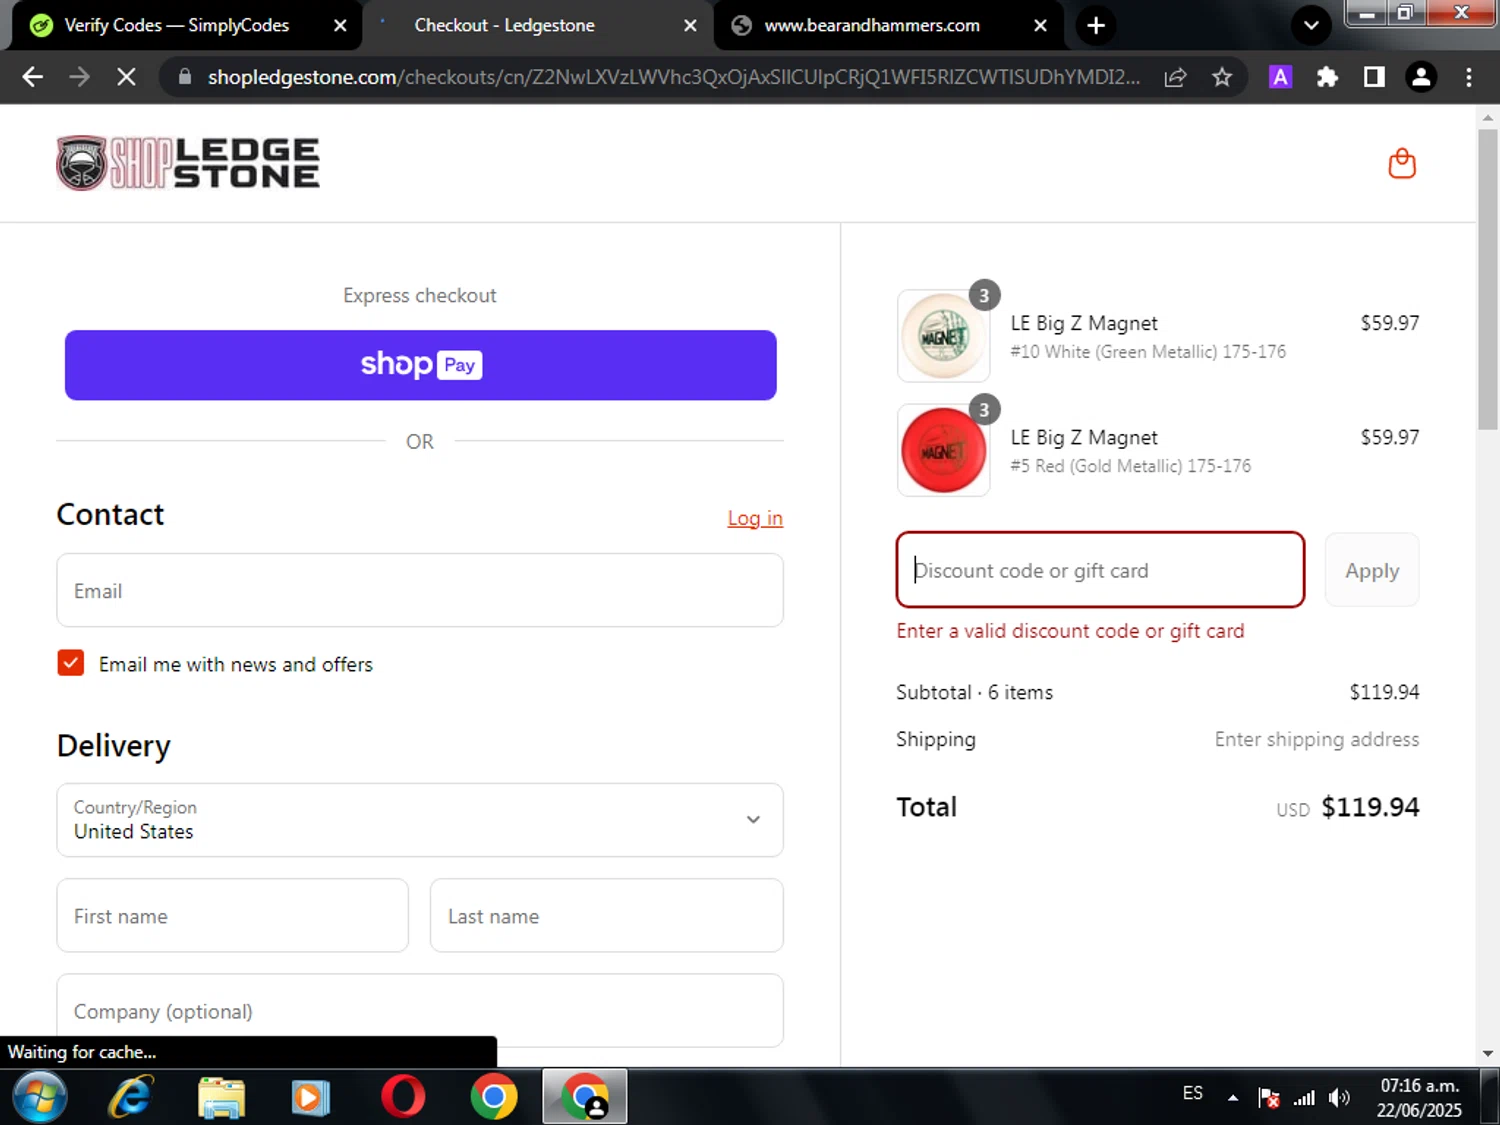Open the first Chrome taskbar icon
Viewport: 1500px width, 1125px height.
coord(494,1097)
